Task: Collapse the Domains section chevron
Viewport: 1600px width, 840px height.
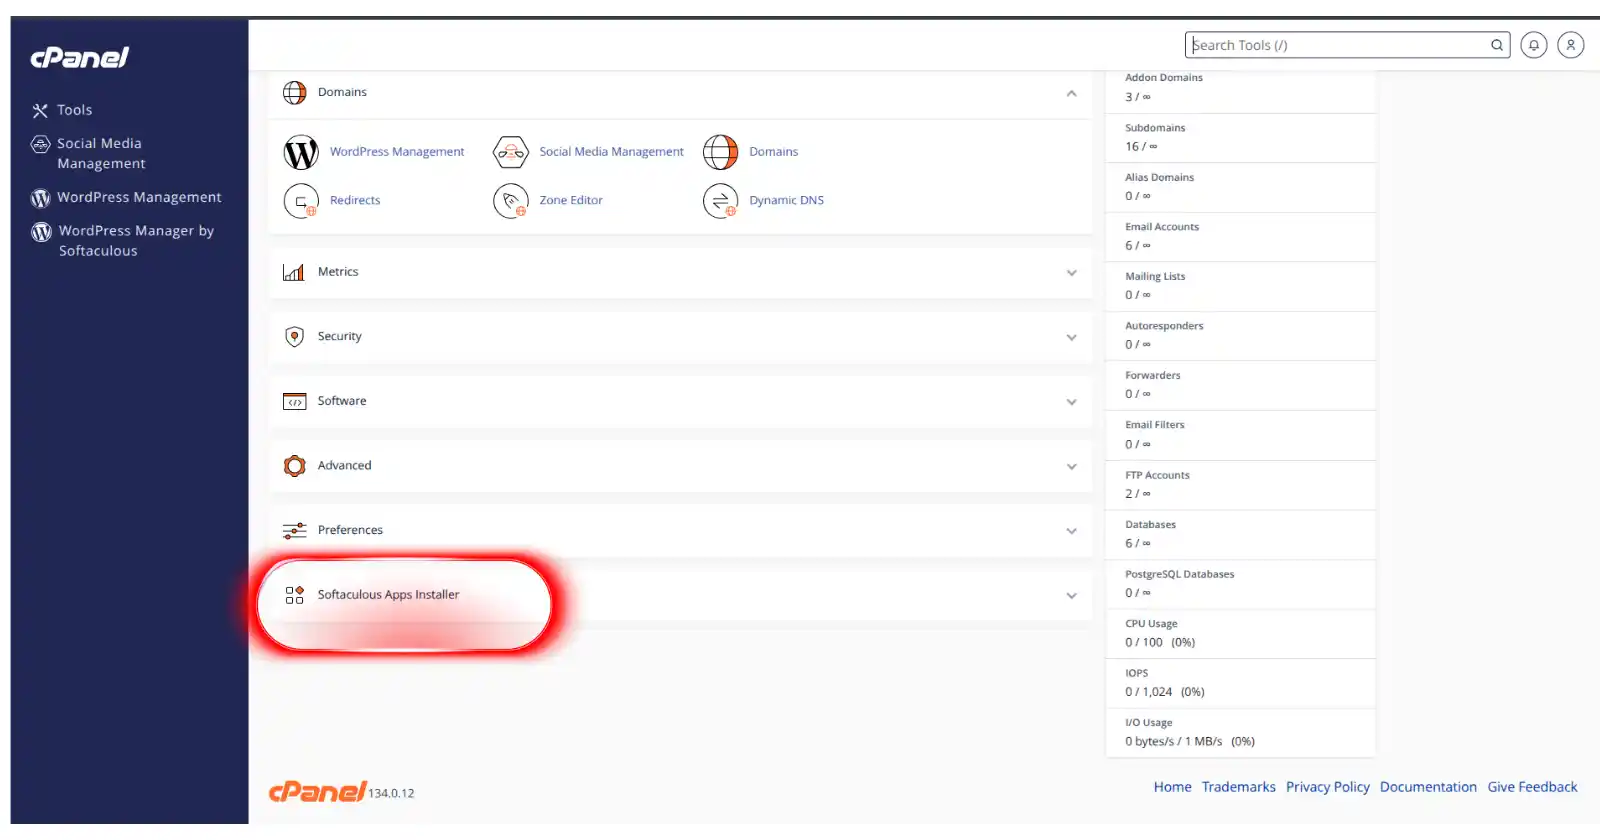Action: [x=1071, y=93]
